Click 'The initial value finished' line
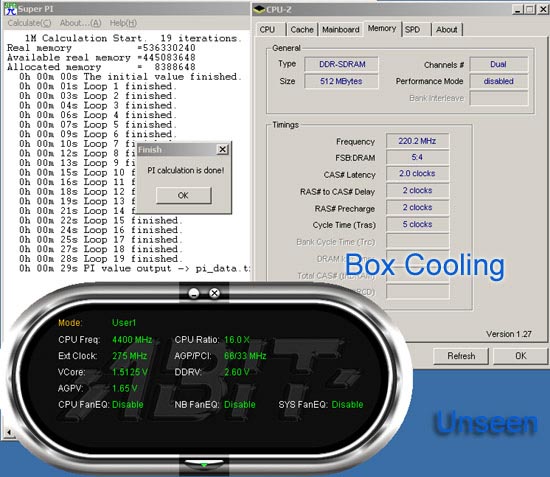 pos(130,76)
